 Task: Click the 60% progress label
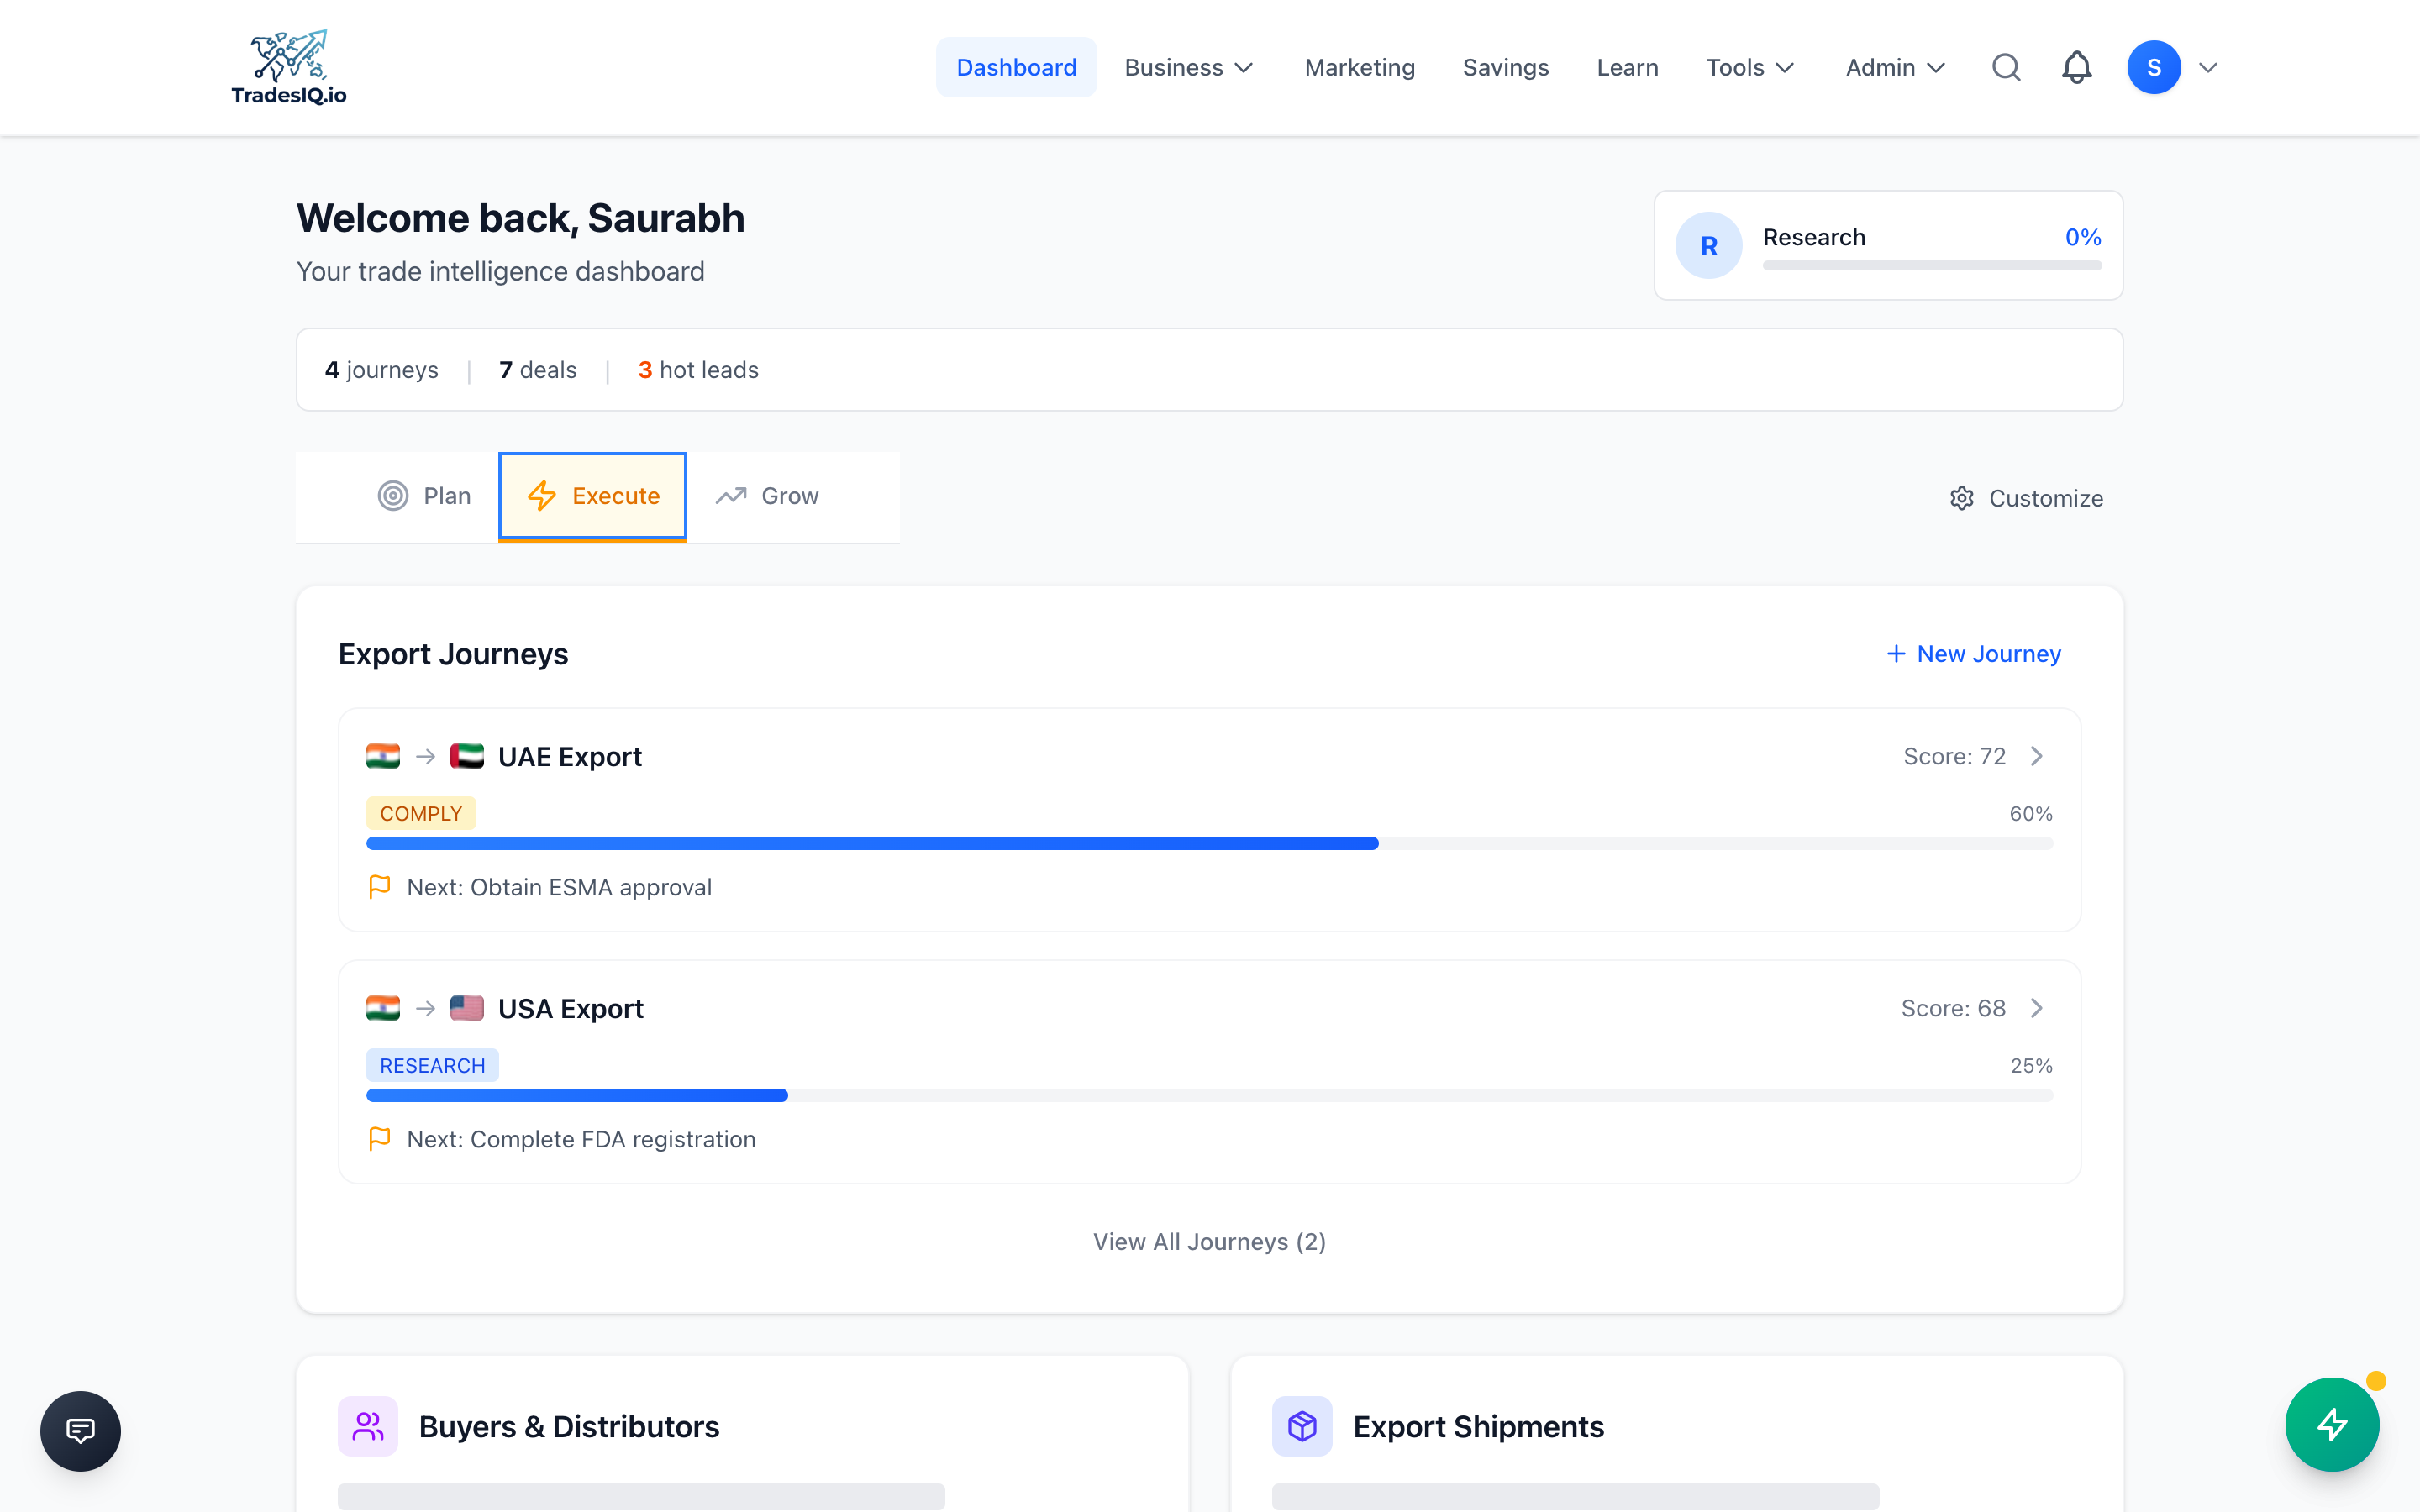2031,813
